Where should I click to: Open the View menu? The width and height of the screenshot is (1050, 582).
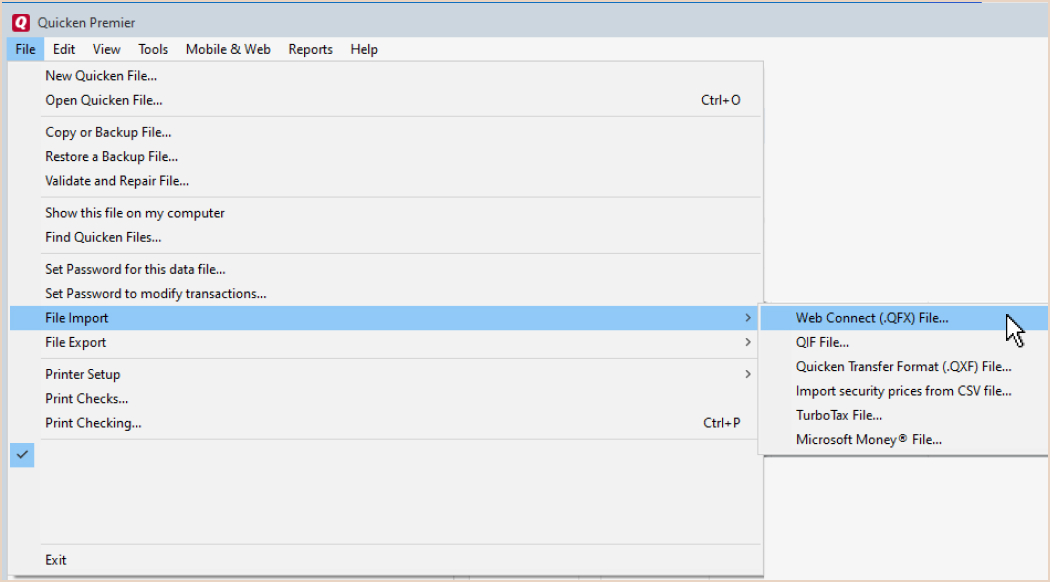tap(106, 50)
